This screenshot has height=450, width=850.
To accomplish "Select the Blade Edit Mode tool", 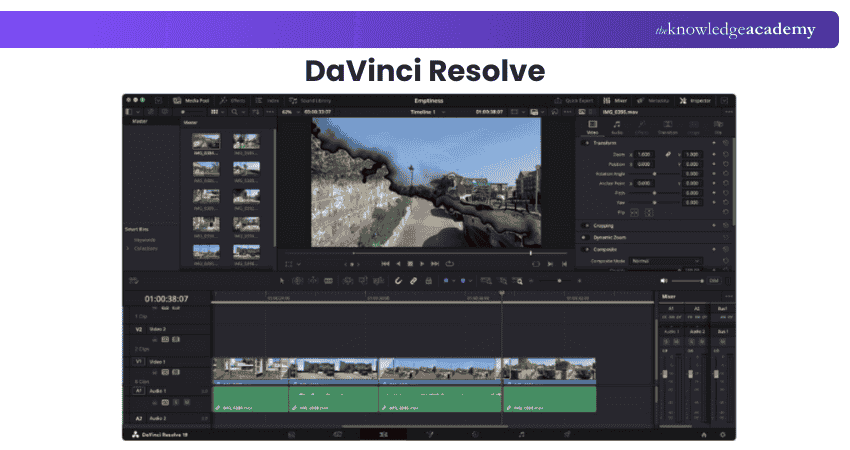I will tap(329, 281).
